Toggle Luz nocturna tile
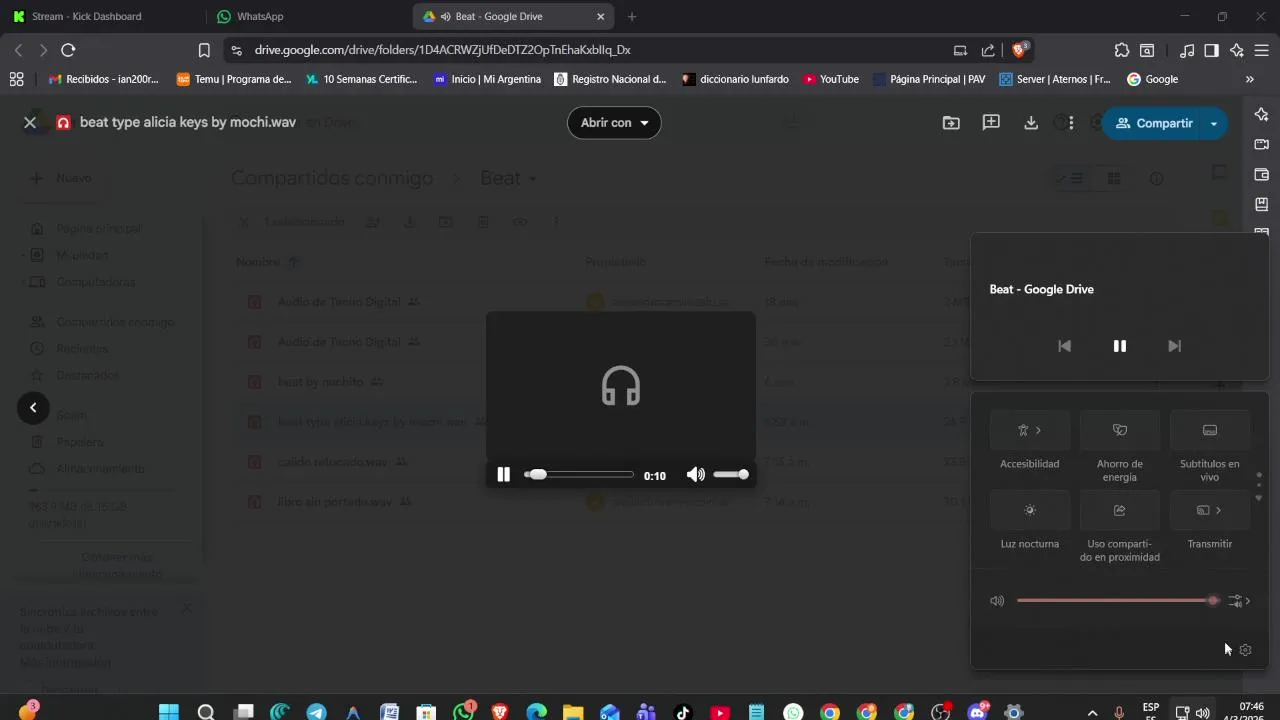This screenshot has height=720, width=1280. (x=1030, y=510)
